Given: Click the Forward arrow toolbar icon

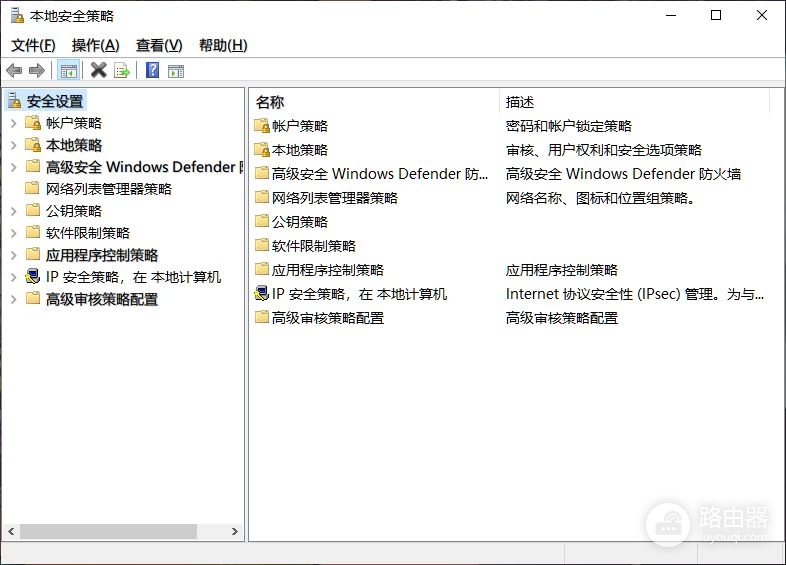Looking at the screenshot, I should [37, 71].
